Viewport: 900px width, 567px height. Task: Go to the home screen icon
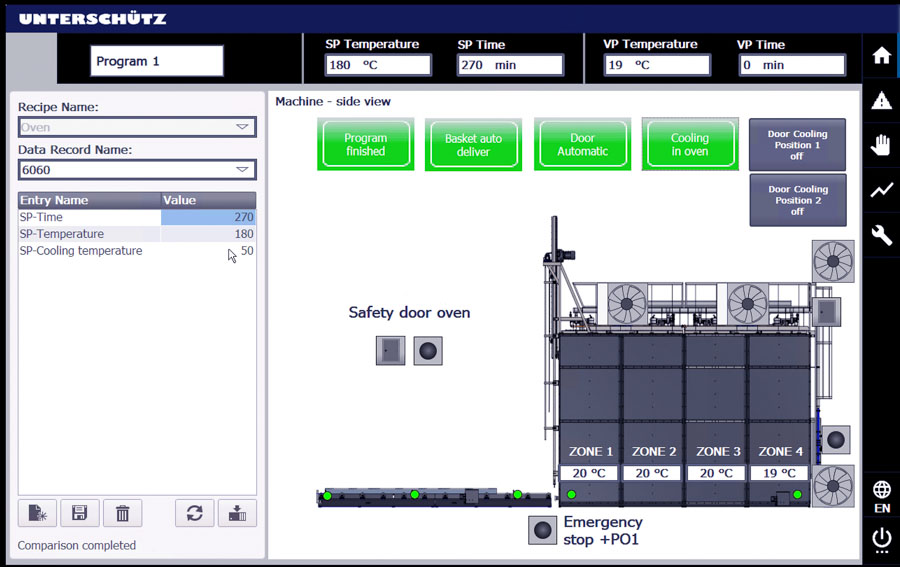click(x=881, y=56)
